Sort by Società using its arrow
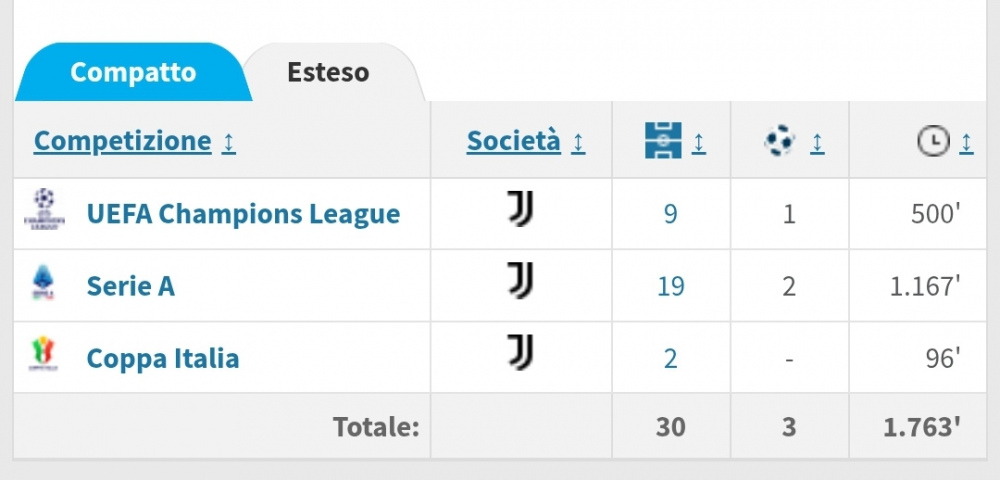The width and height of the screenshot is (1000, 480). tap(578, 143)
